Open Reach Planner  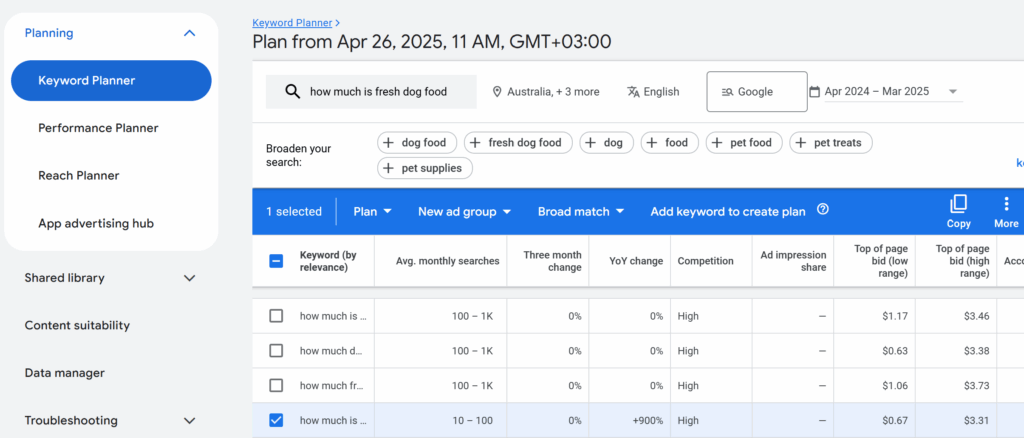(x=78, y=176)
